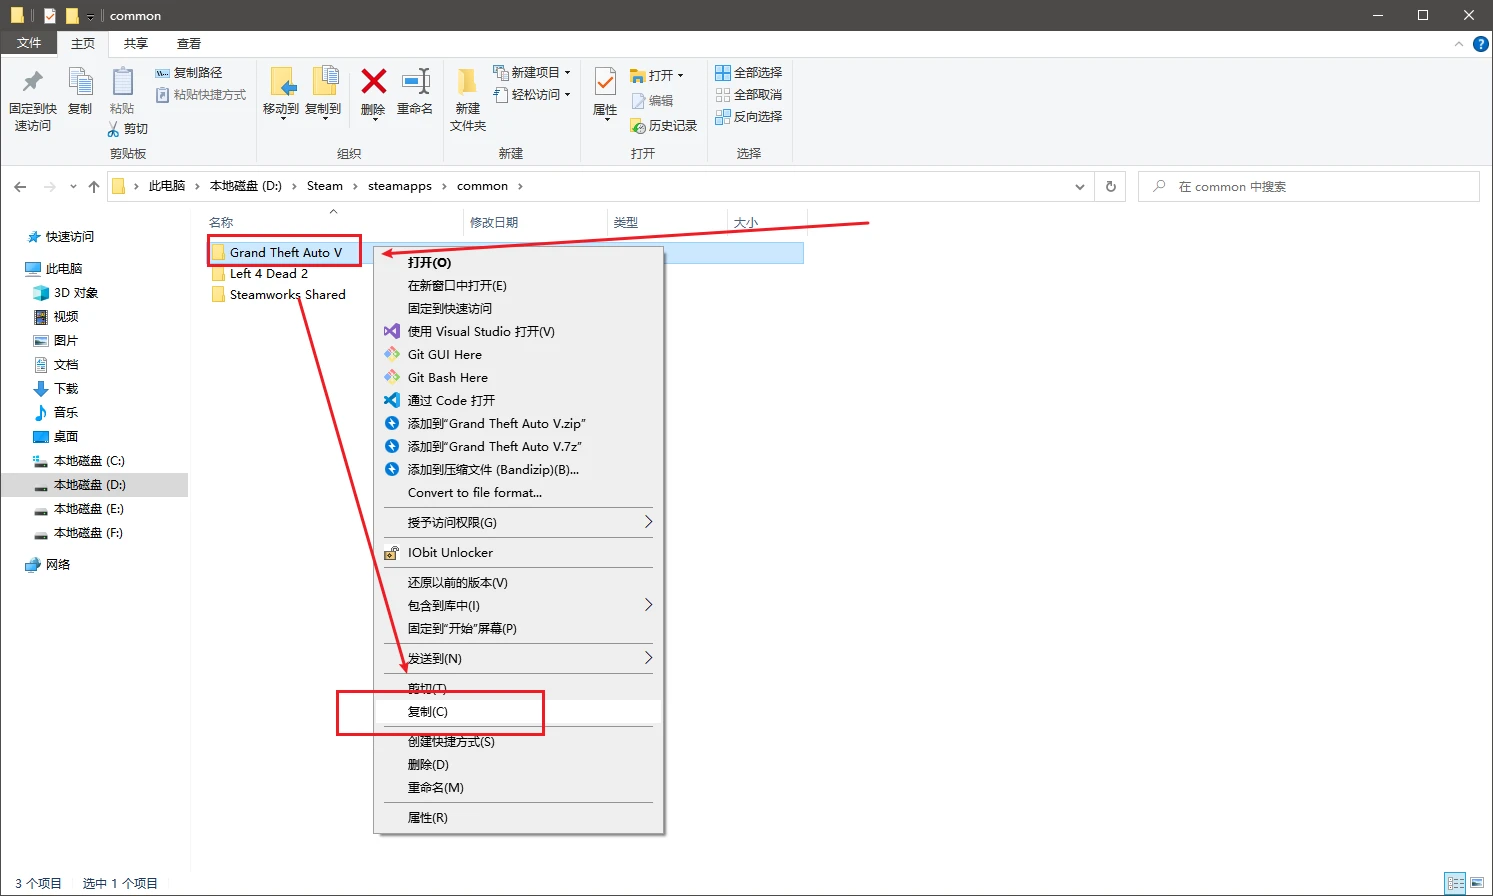The height and width of the screenshot is (896, 1493).
Task: Click the Up one level arrow
Action: click(x=94, y=186)
